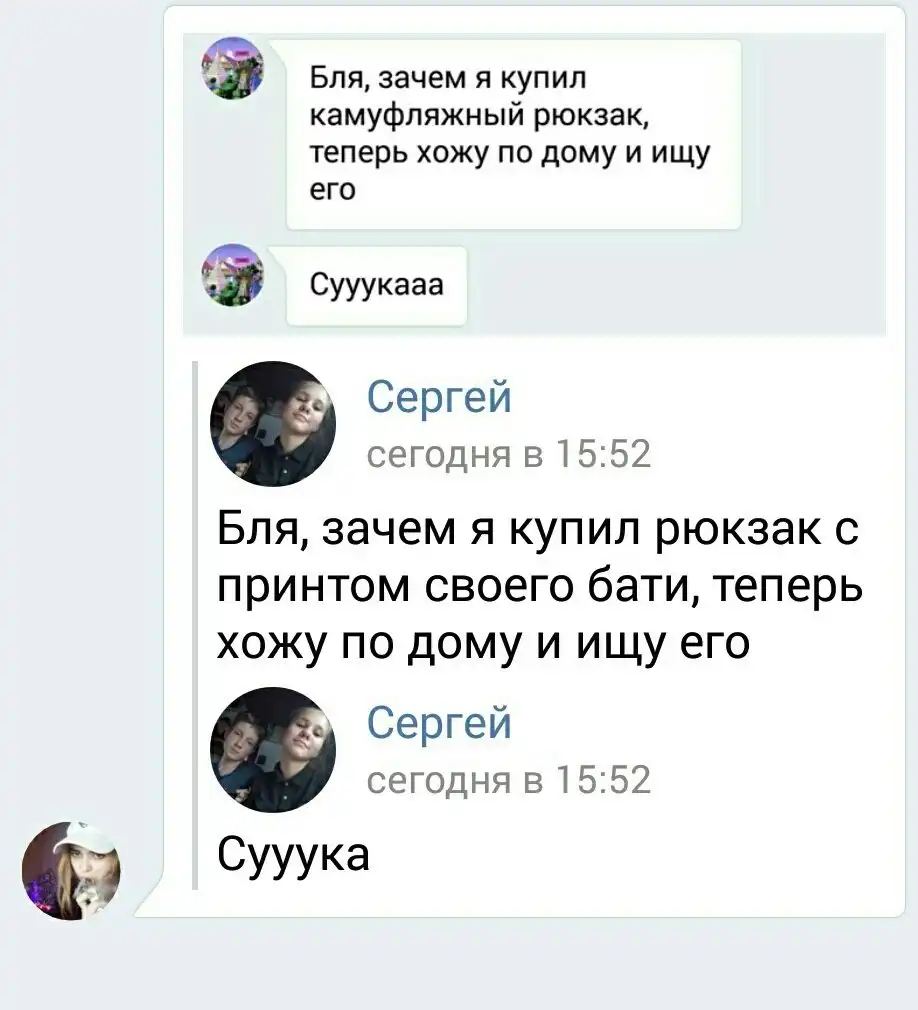Viewport: 918px width, 1010px height.
Task: Click the vertical quote bar of the forwarded messages
Action: pyautogui.click(x=195, y=625)
